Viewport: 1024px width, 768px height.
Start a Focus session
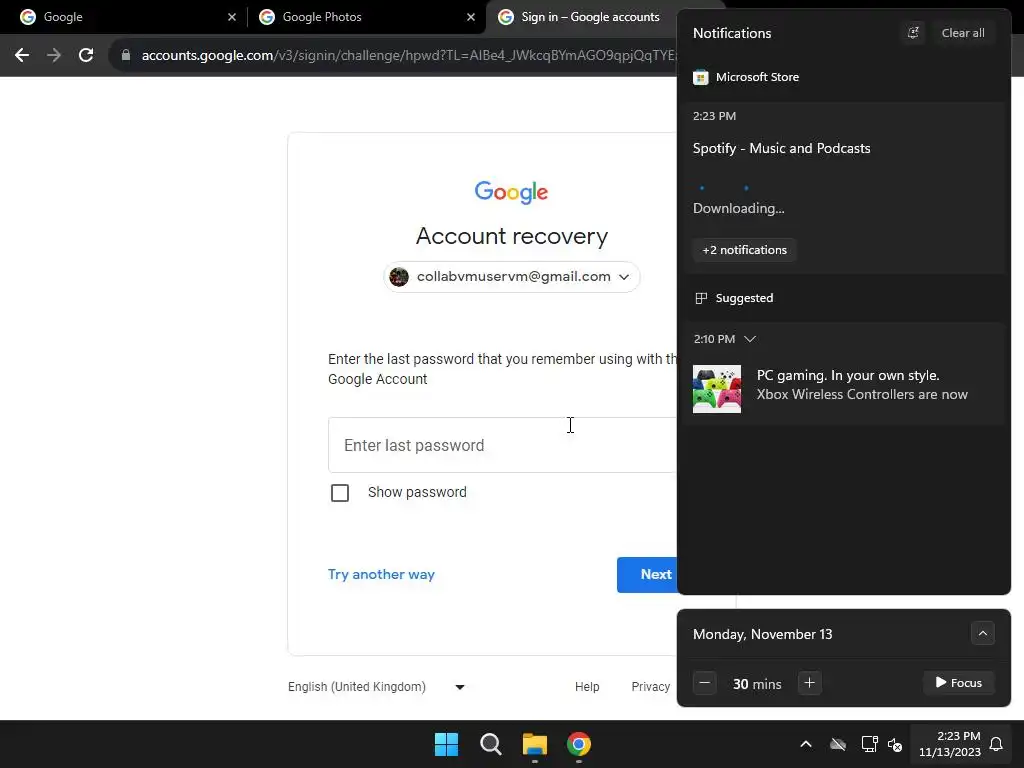click(959, 683)
